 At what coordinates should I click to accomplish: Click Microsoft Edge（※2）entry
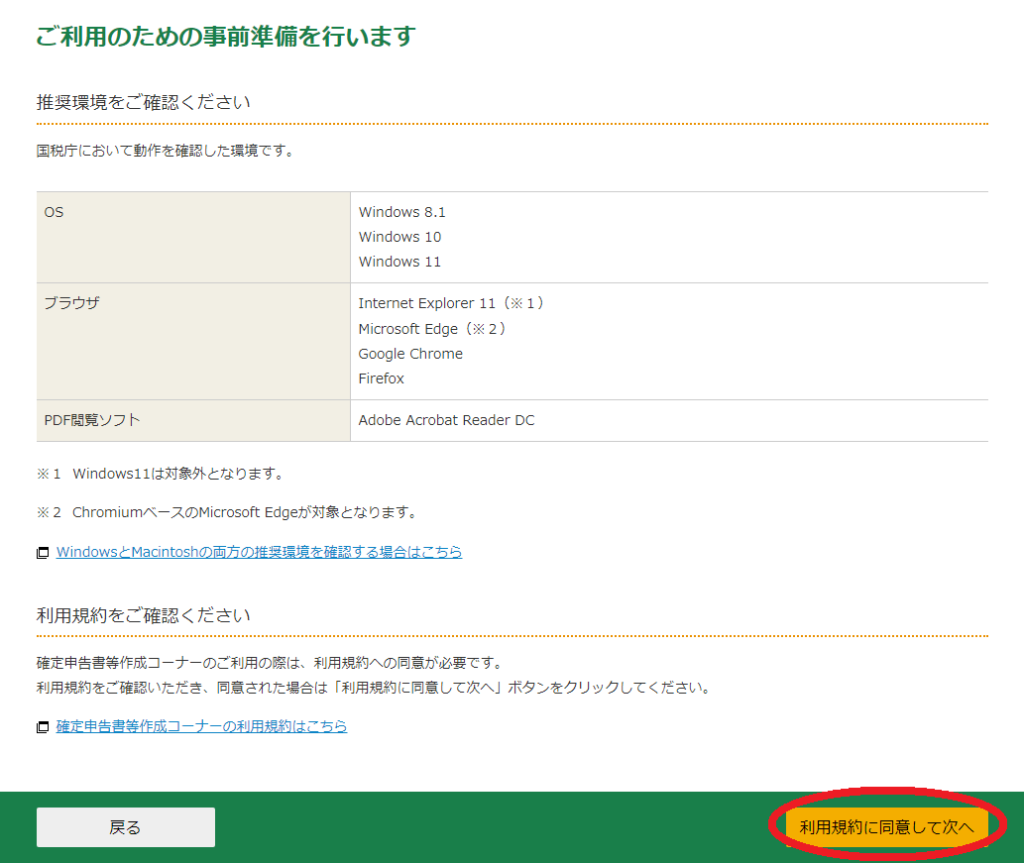[x=432, y=329]
